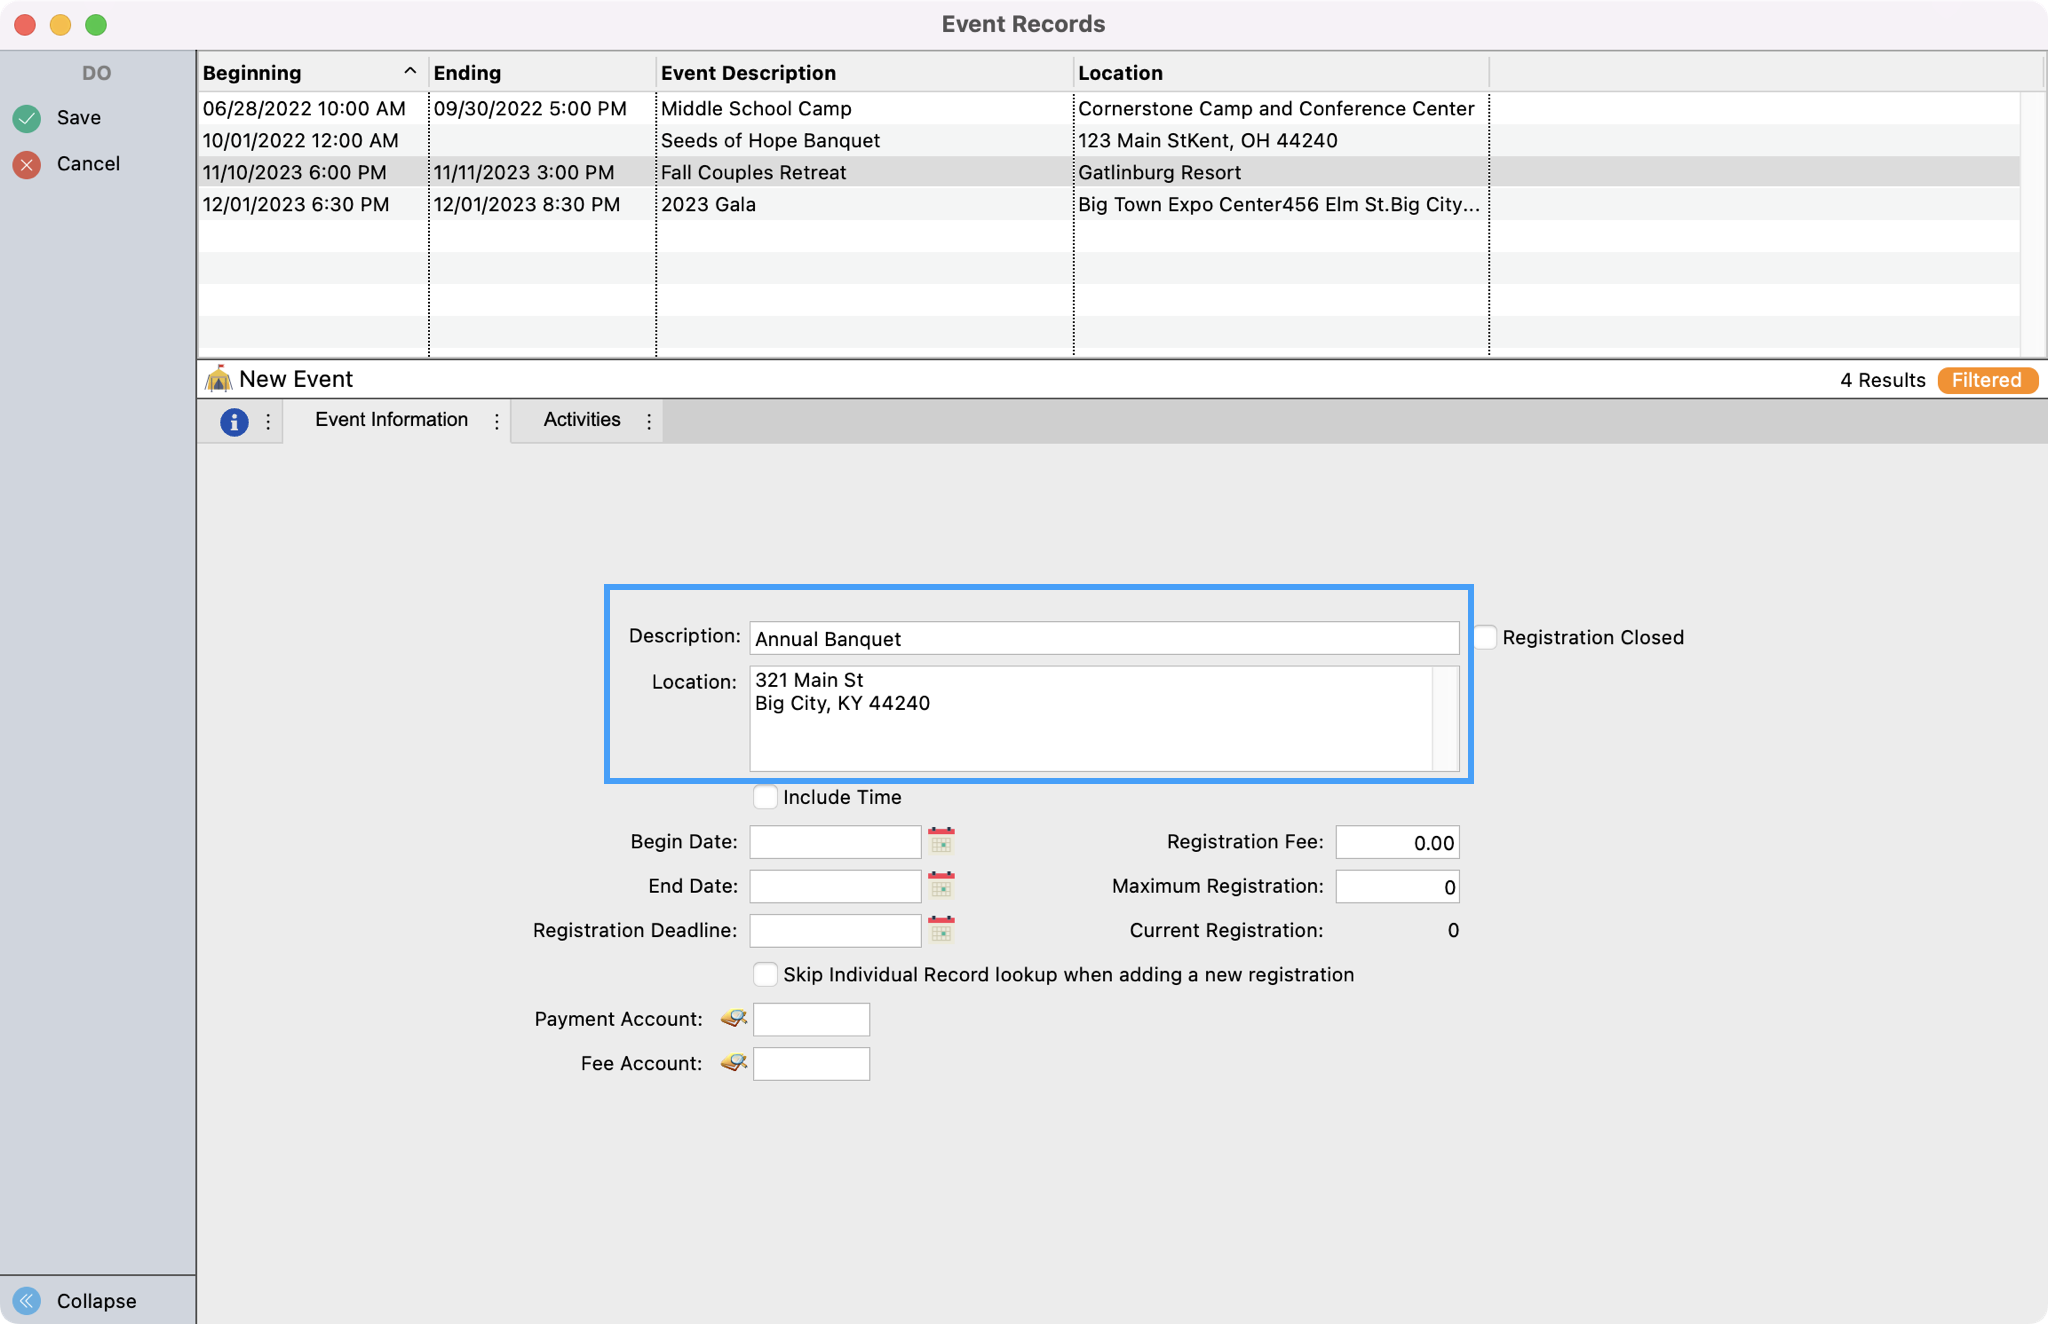Click the blue info icon tab
The width and height of the screenshot is (2048, 1324).
(x=234, y=421)
